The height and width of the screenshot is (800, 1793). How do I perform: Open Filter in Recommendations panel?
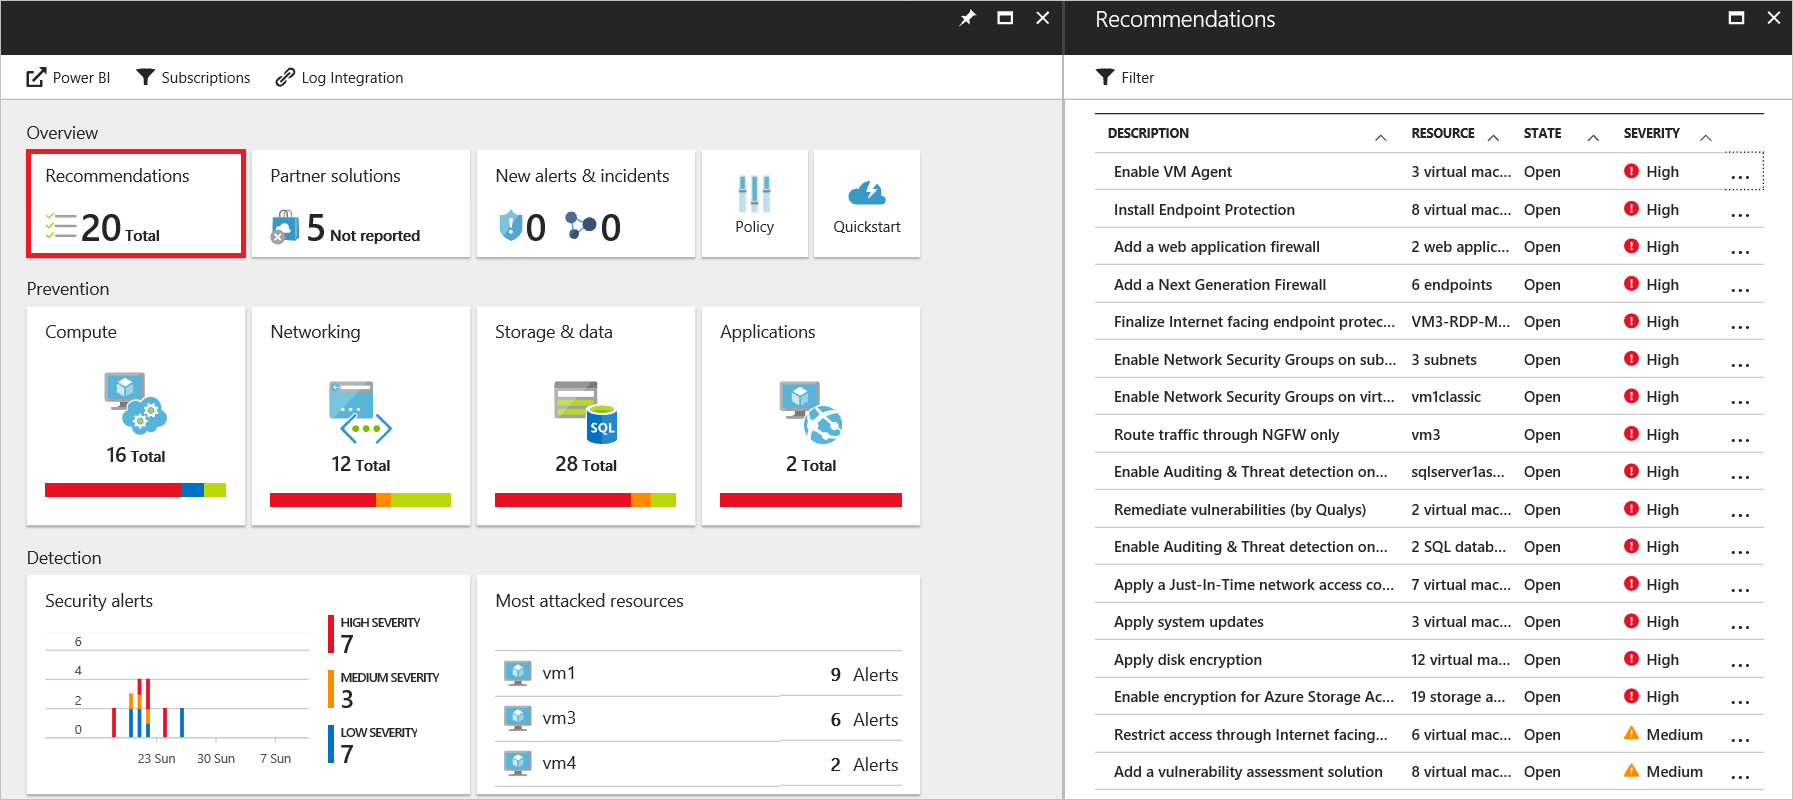1125,78
